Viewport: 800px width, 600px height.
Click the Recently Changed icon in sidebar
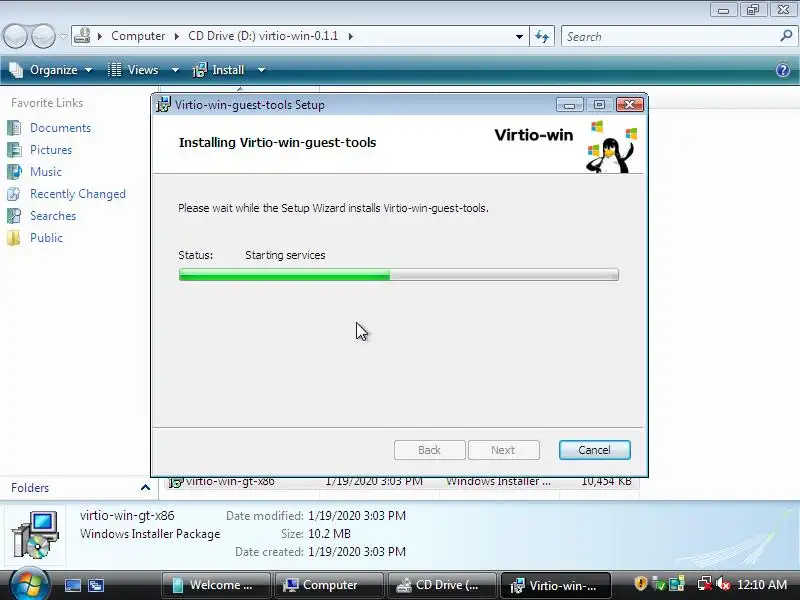point(14,194)
